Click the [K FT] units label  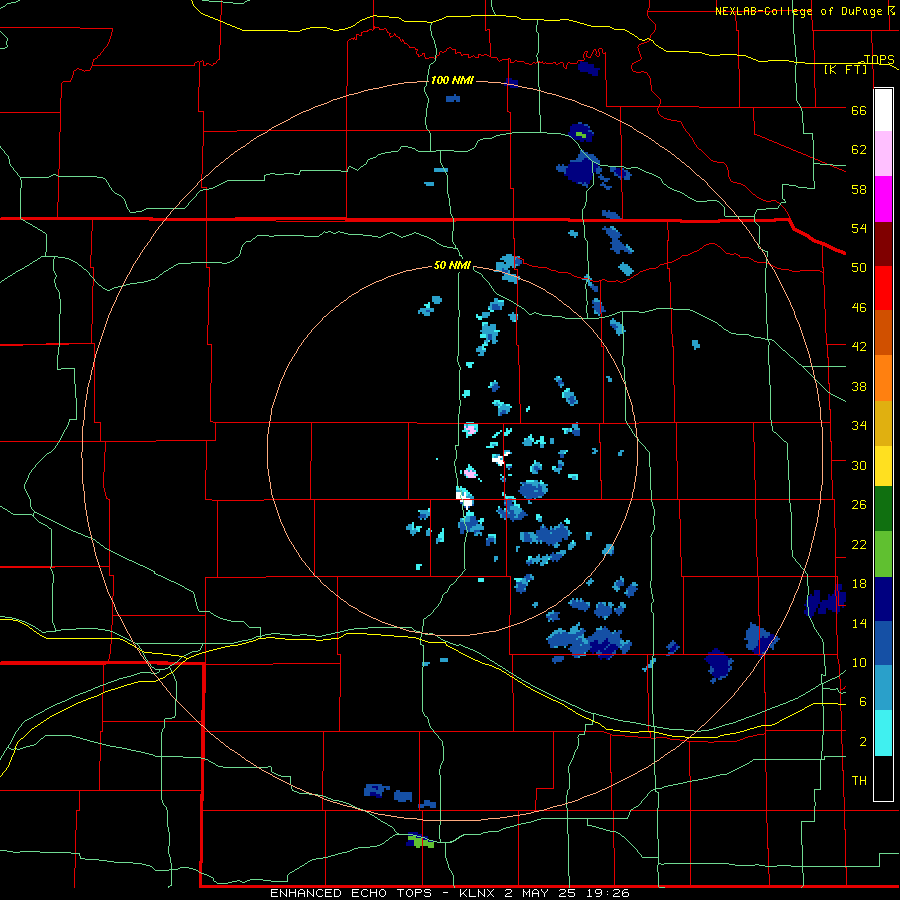pyautogui.click(x=845, y=69)
